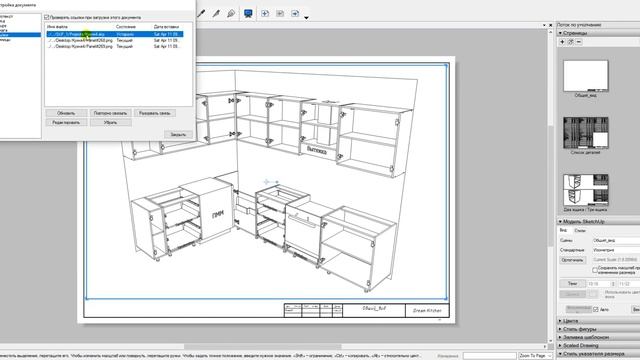Toggle the 'Сохранять масштаб' checkbox
This screenshot has width=640, height=360.
click(x=595, y=270)
